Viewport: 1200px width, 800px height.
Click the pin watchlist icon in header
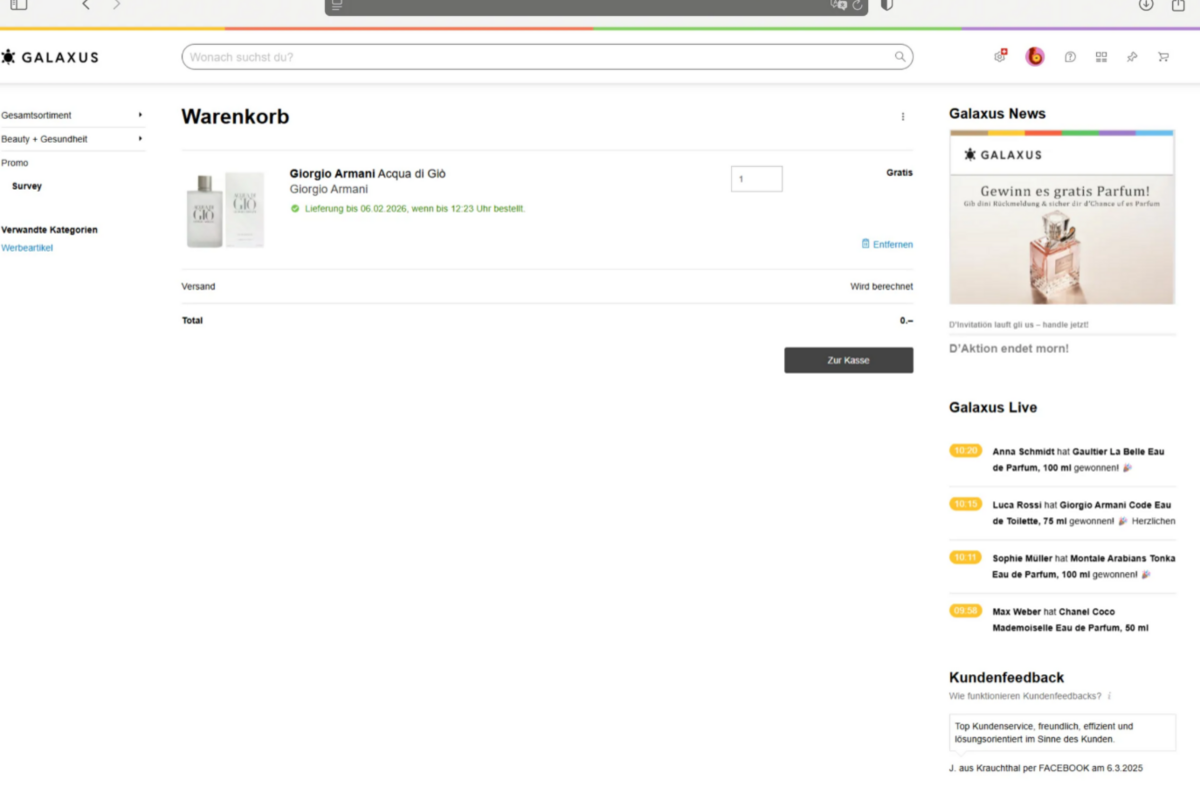coord(1132,57)
